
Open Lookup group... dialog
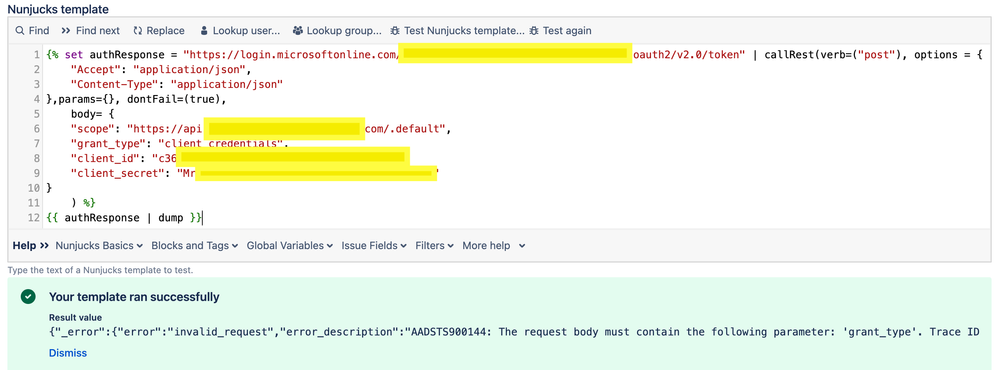click(337, 31)
